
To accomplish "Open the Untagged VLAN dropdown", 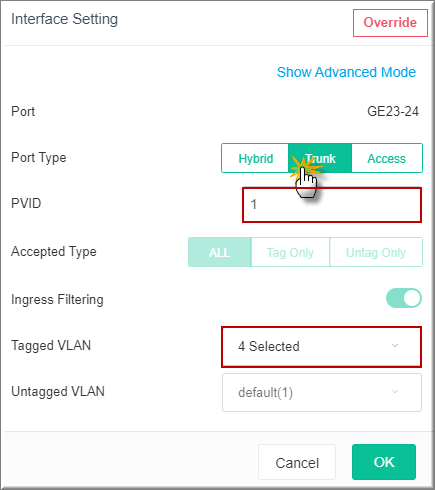I will tap(322, 392).
